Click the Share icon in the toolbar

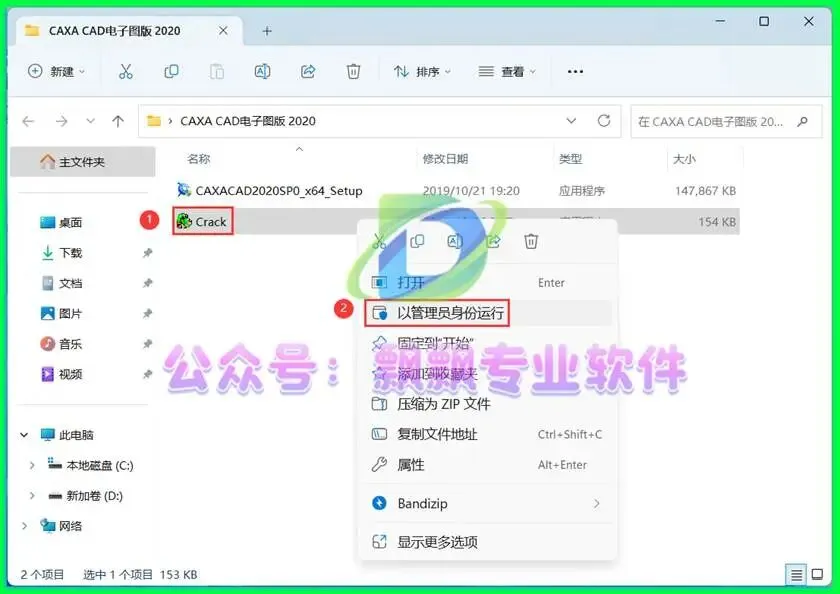pos(308,71)
